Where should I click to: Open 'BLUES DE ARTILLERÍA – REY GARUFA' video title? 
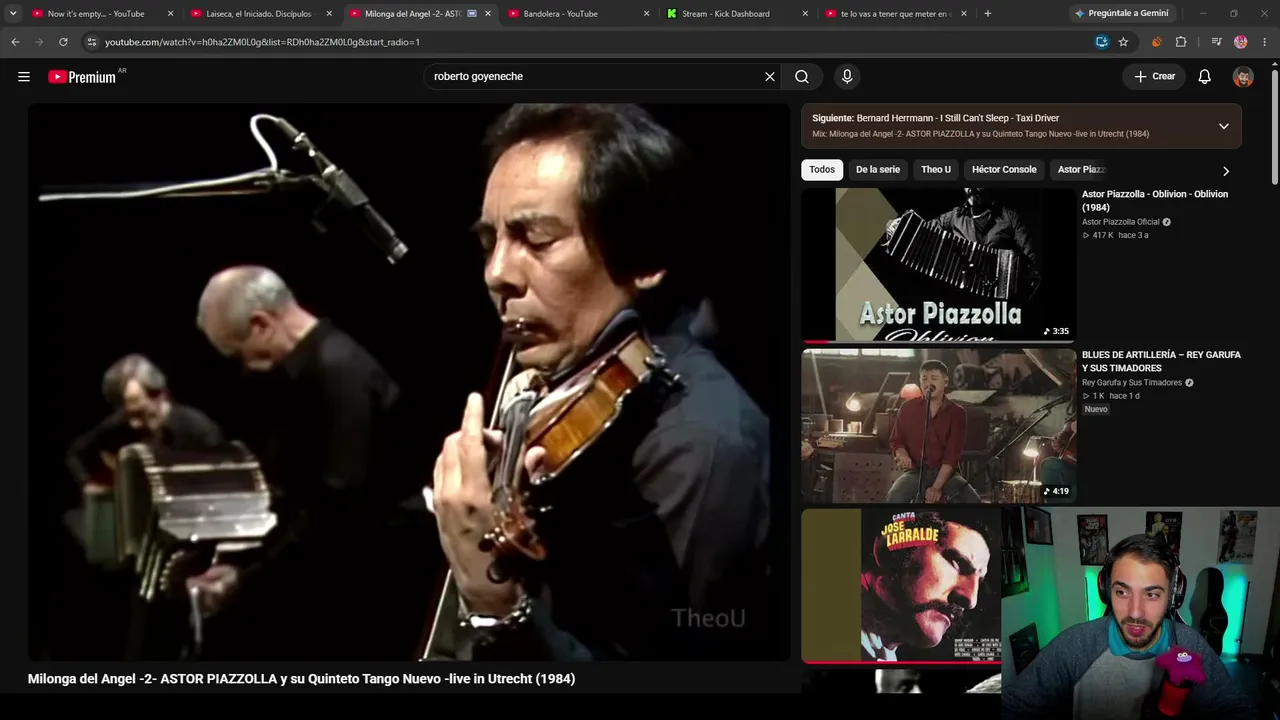point(1161,361)
